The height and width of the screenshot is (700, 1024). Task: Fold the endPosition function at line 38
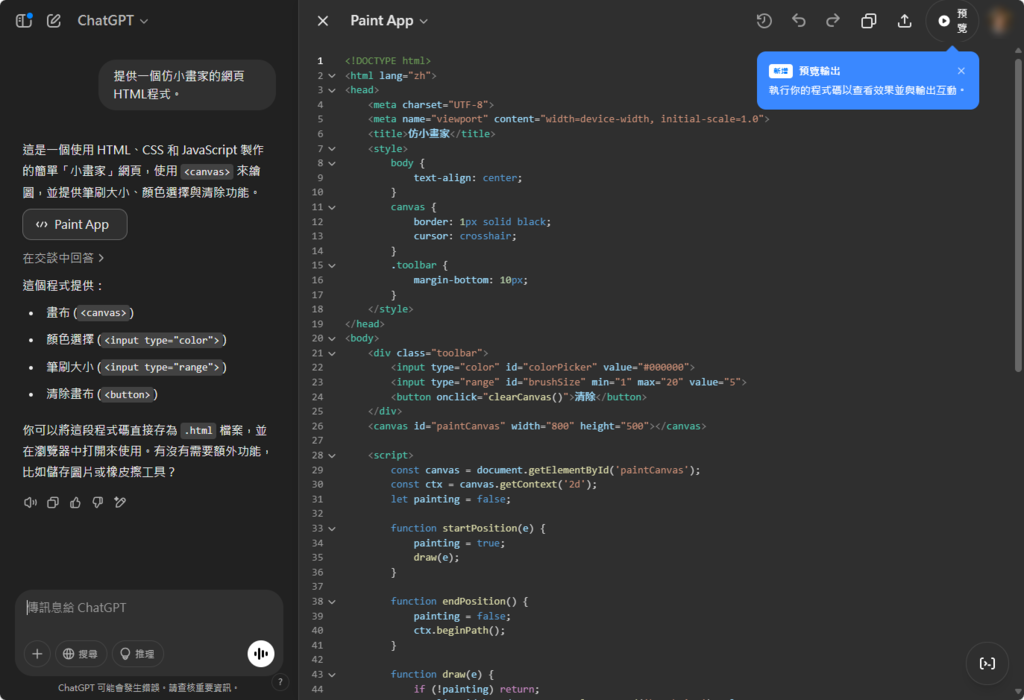[332, 601]
